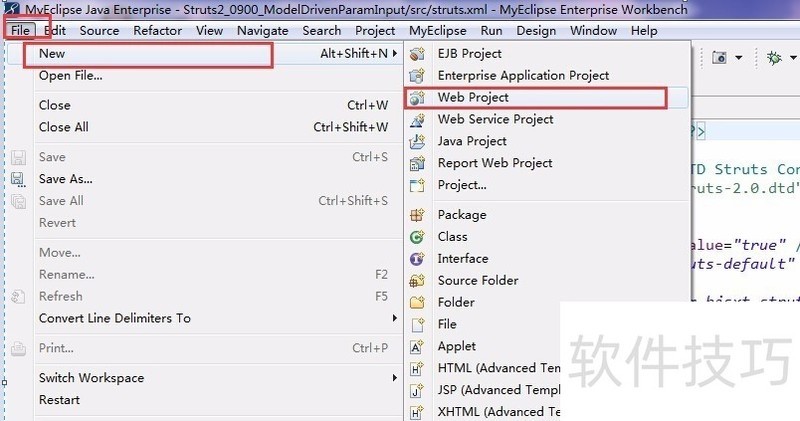The image size is (800, 421).
Task: Choose Switch Workspace menu entry
Action: pos(91,378)
